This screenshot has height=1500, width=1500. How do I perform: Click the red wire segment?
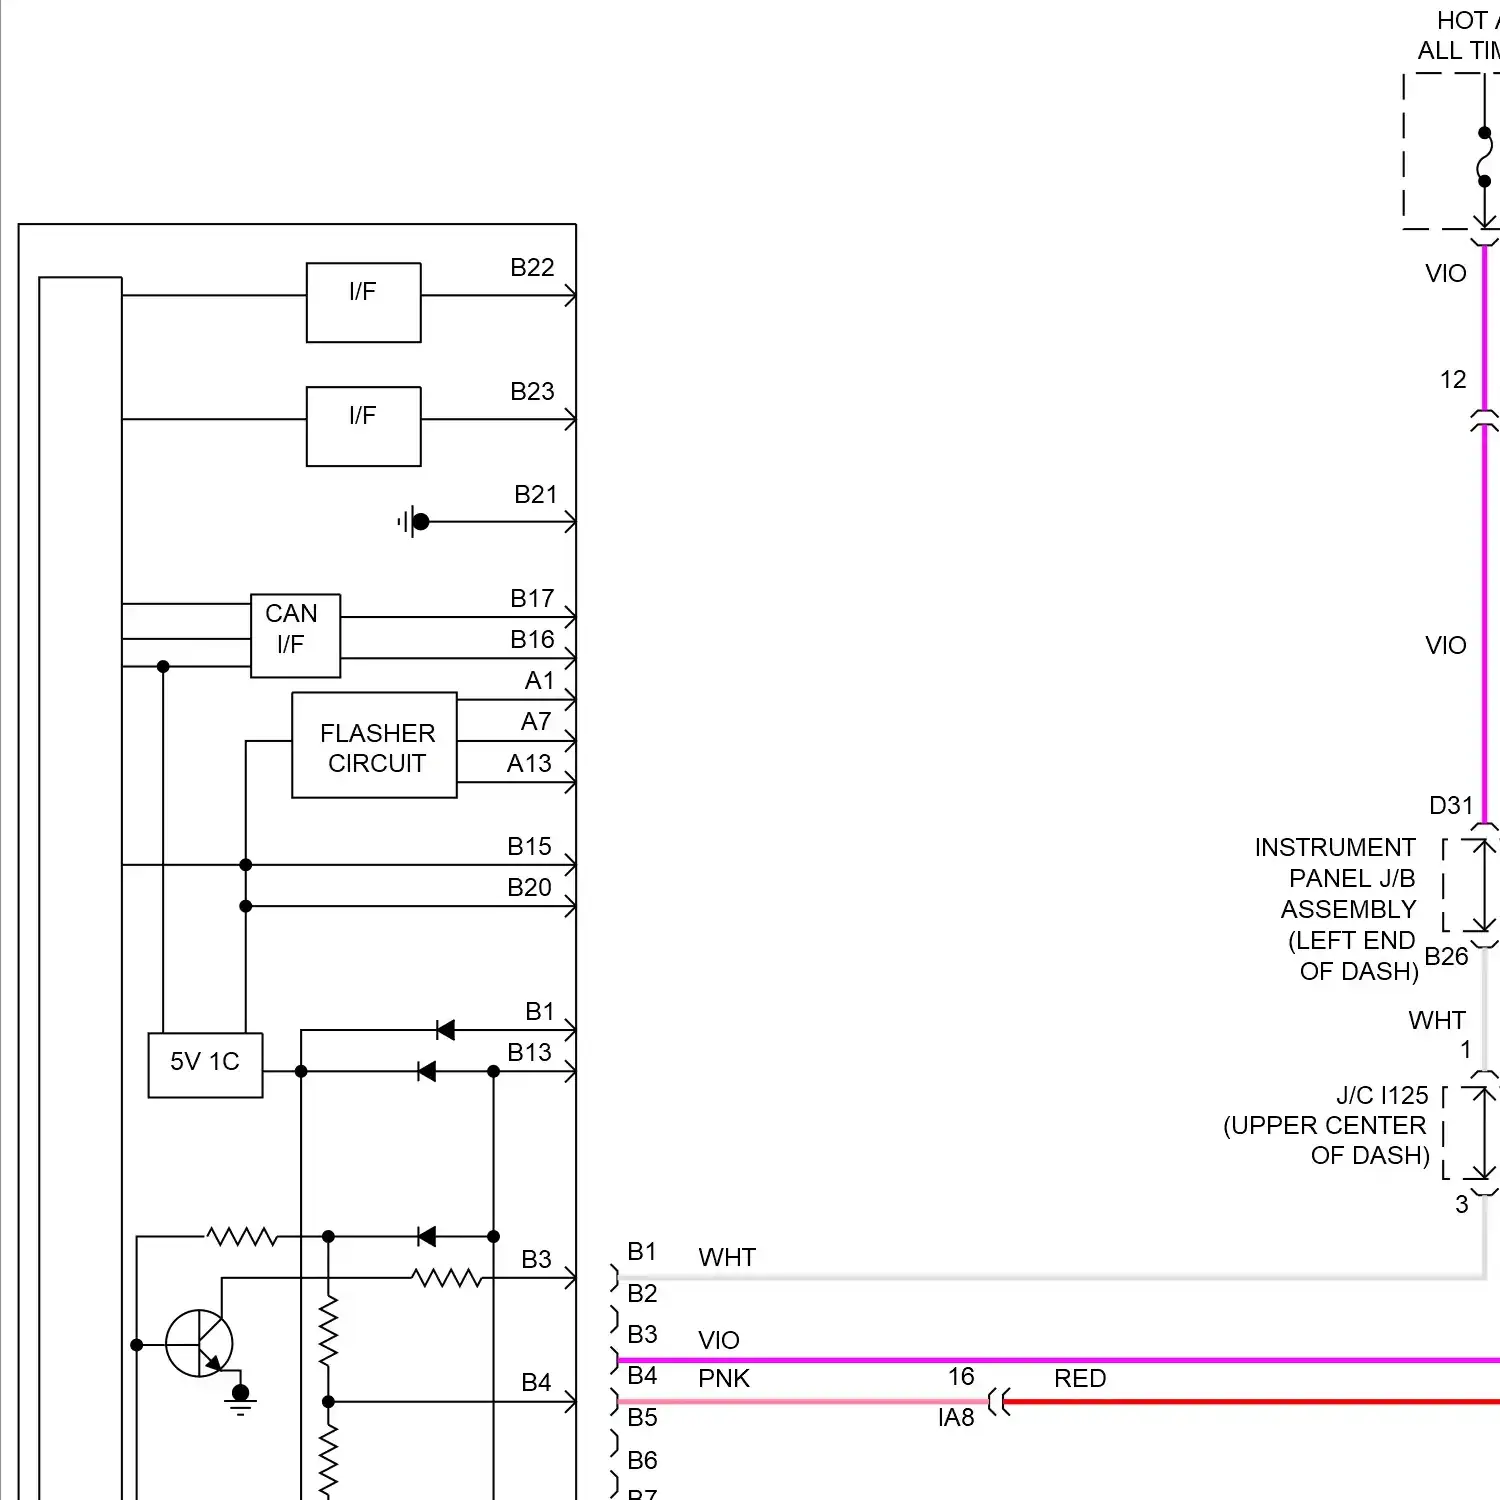(x=1252, y=1402)
